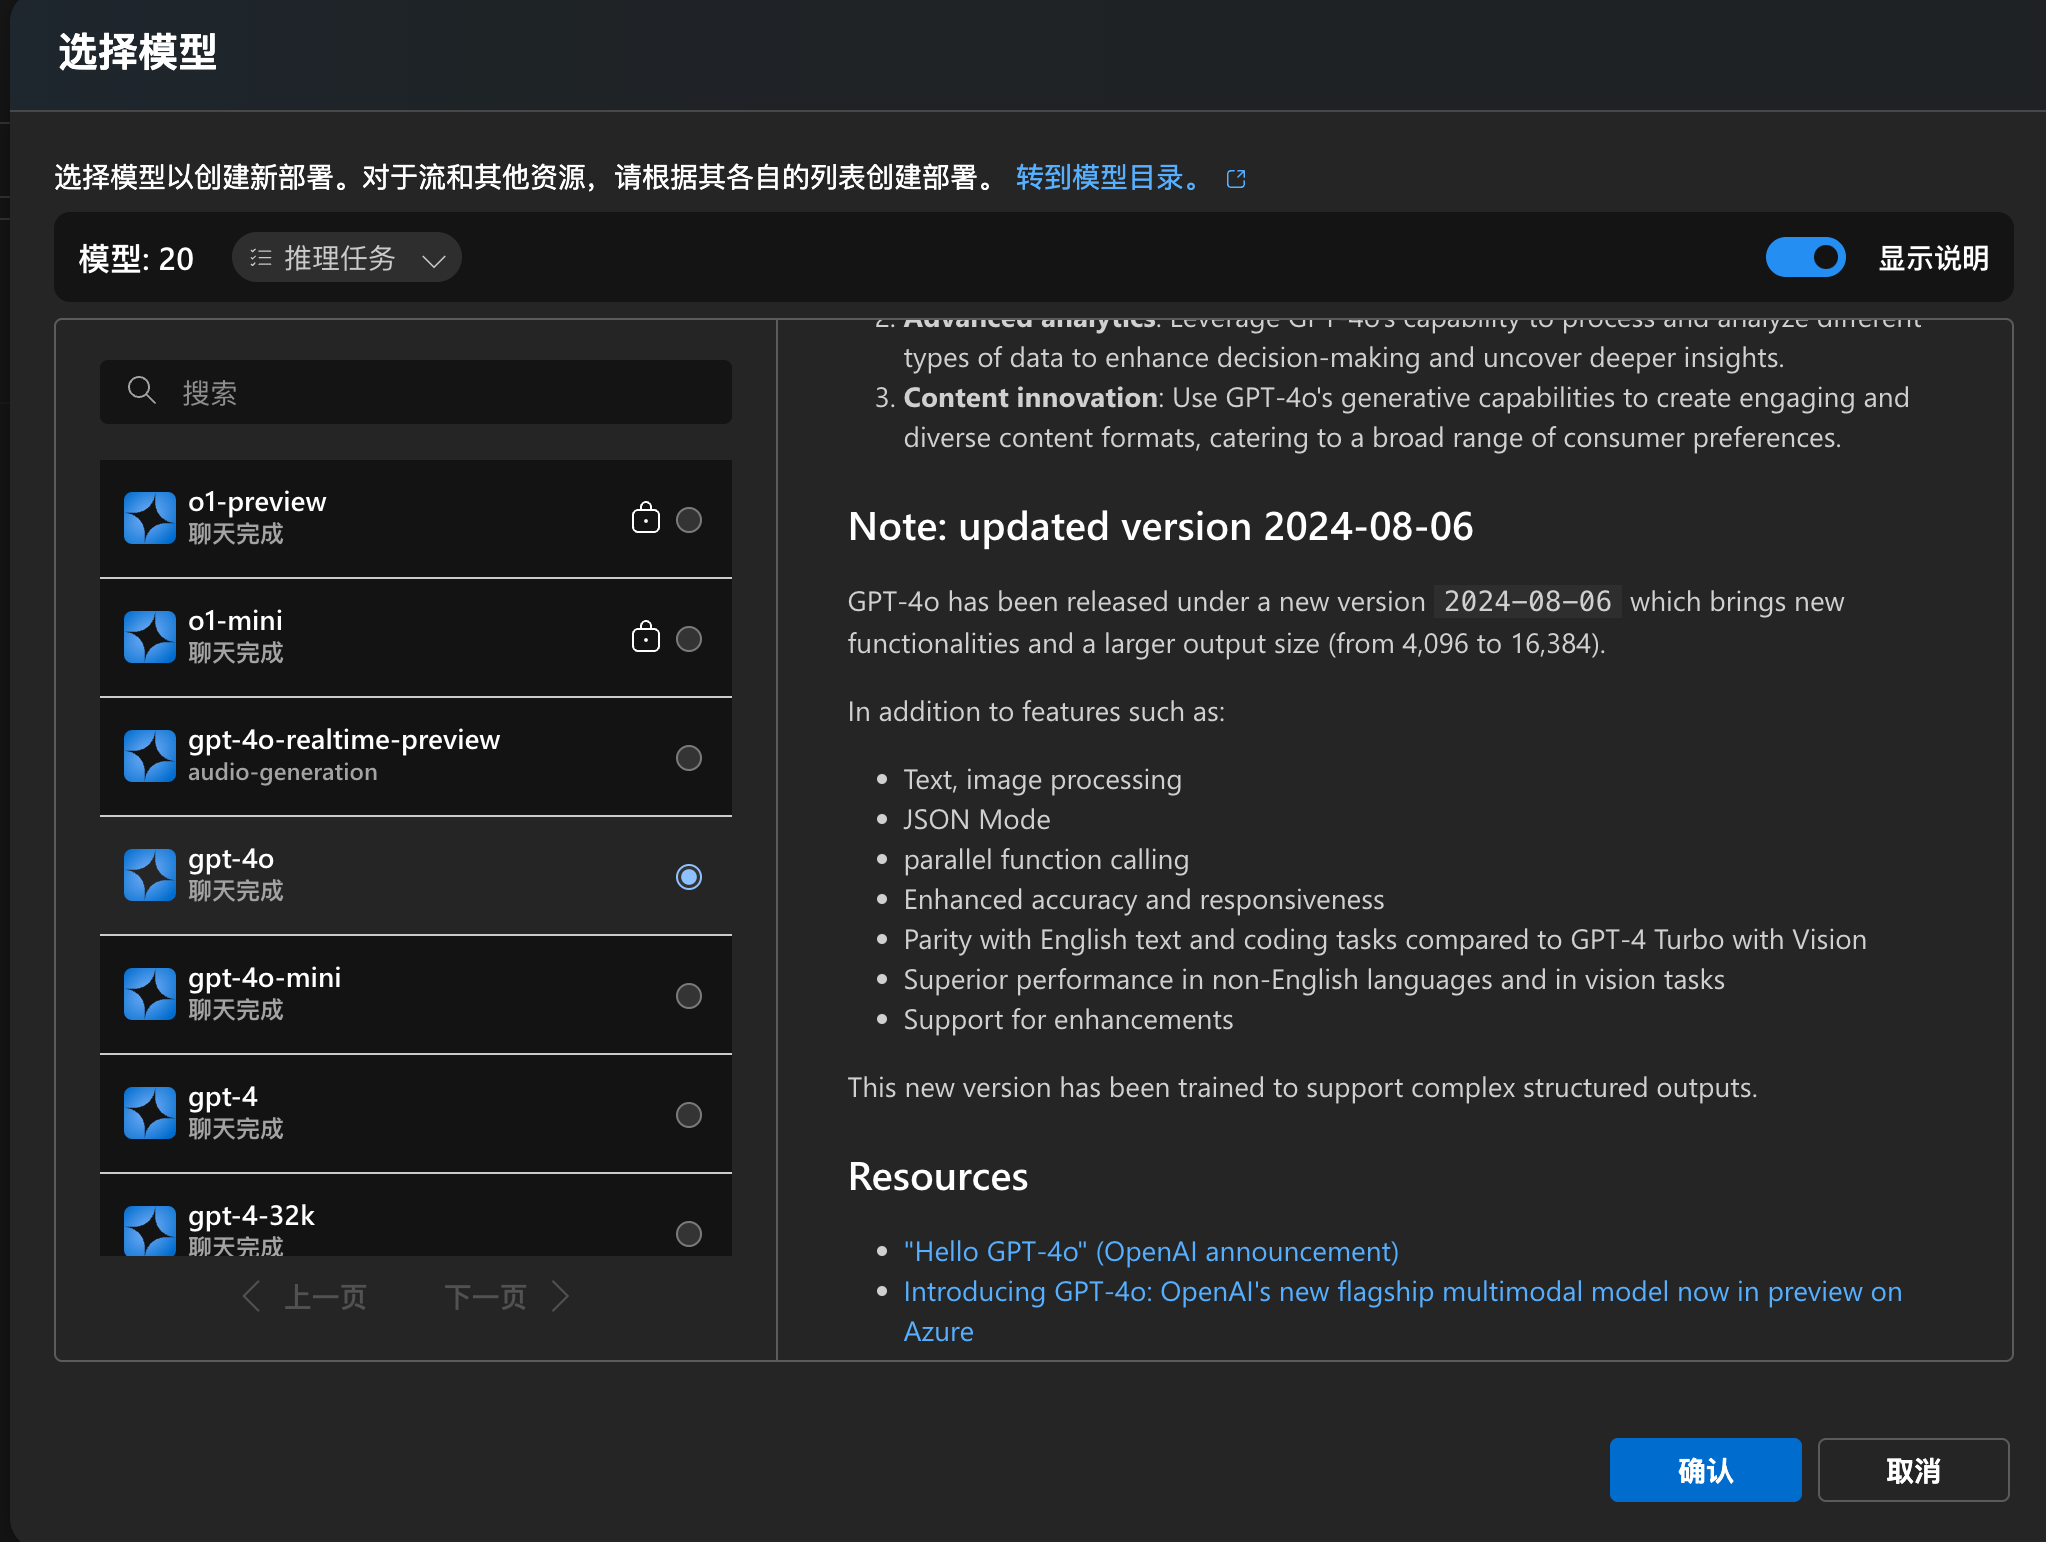Click the list icon in 推理任务 filter
The height and width of the screenshot is (1542, 2046).
261,258
